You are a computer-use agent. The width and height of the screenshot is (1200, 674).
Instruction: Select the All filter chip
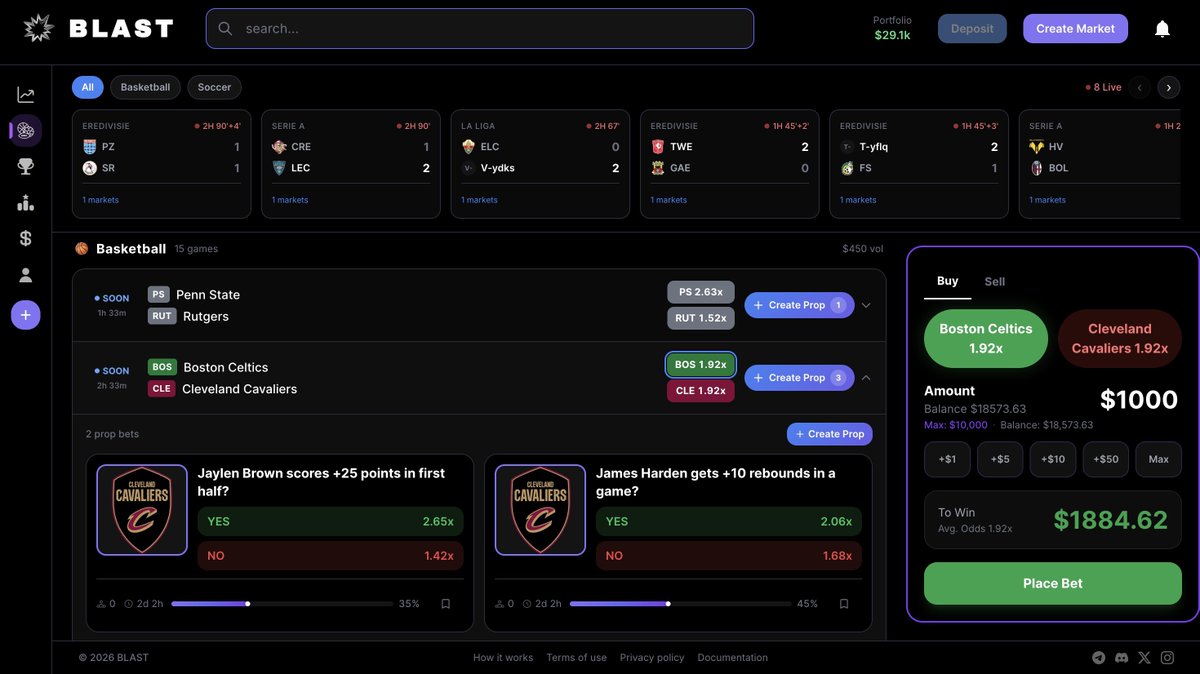tap(88, 87)
